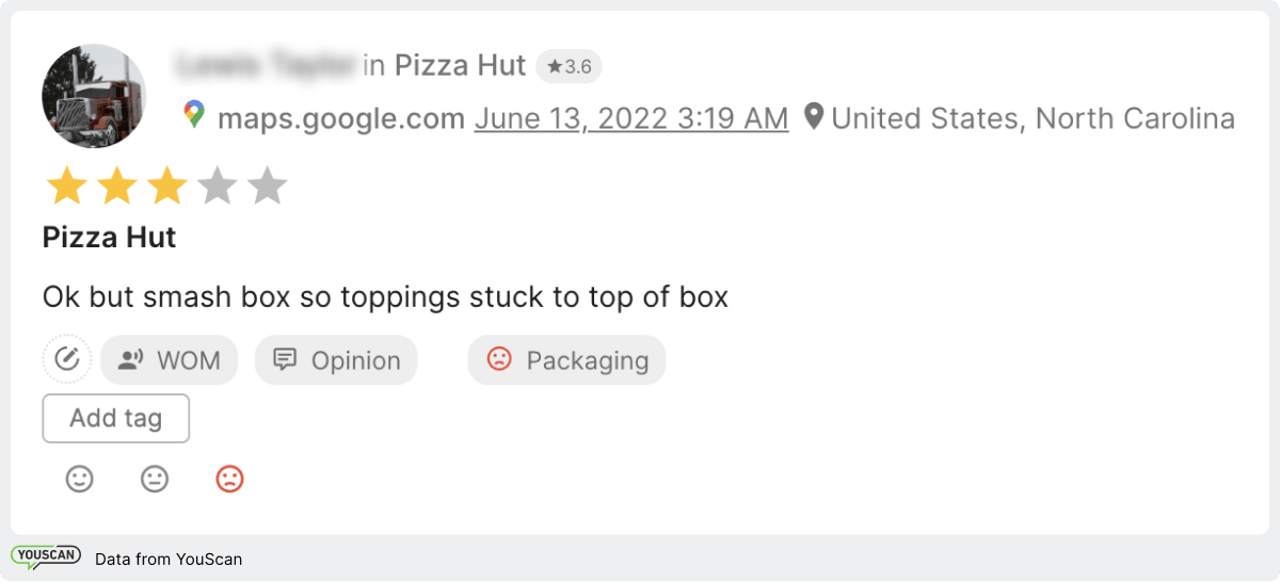Set sentiment to positive smiley face
1280x582 pixels.
pos(80,479)
